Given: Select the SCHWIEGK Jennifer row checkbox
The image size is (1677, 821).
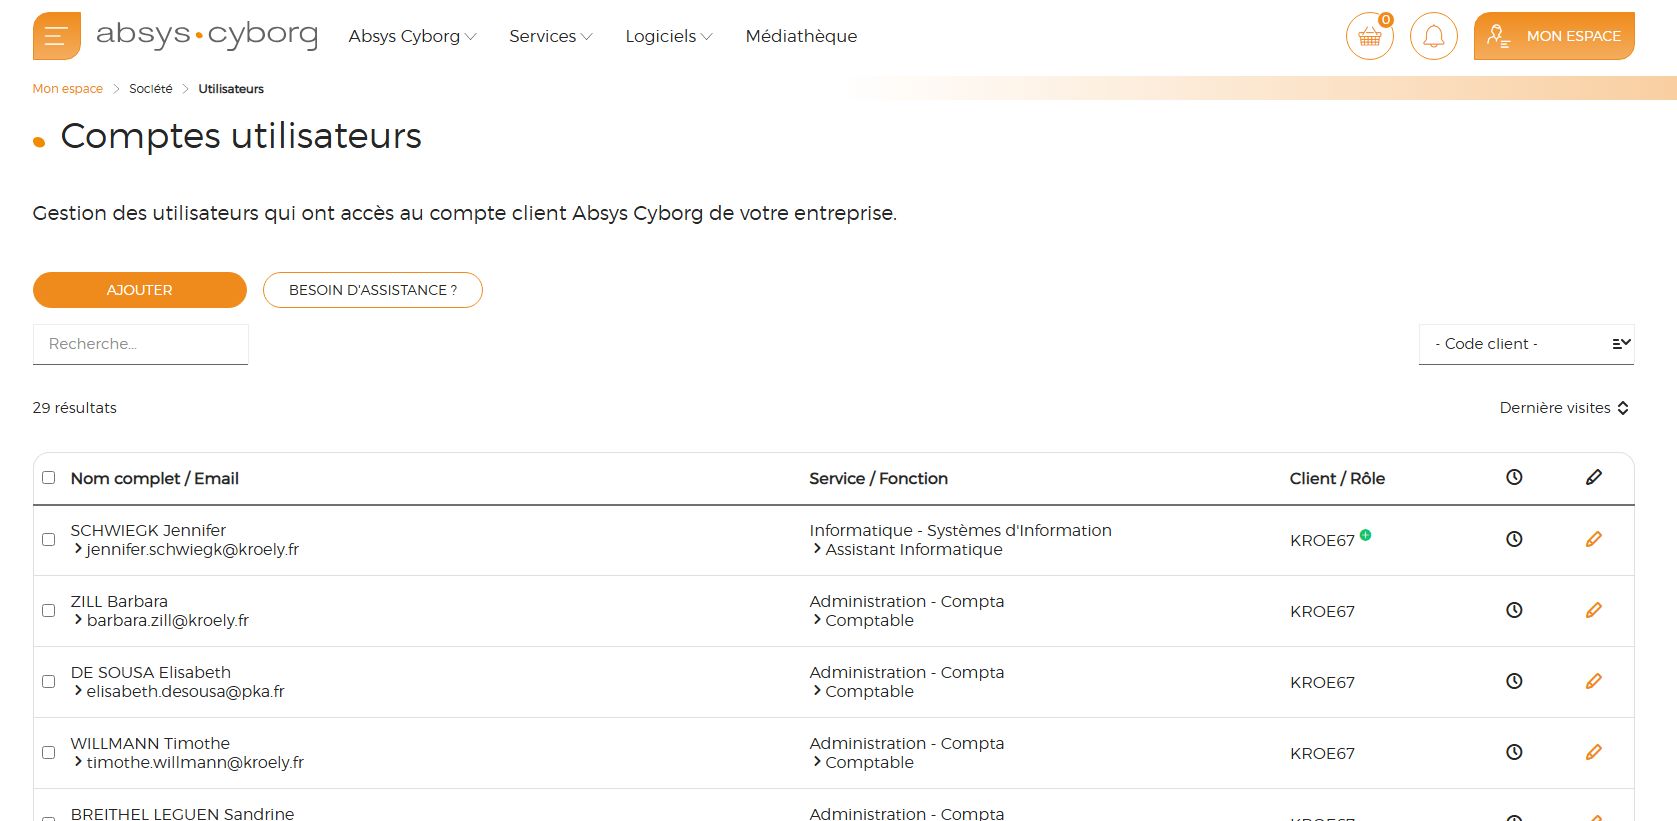Looking at the screenshot, I should [48, 539].
